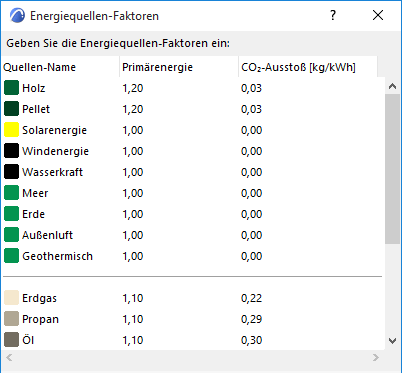402x373 pixels.
Task: Edit Pellet CO₂ value 0,03
Action: [251, 109]
